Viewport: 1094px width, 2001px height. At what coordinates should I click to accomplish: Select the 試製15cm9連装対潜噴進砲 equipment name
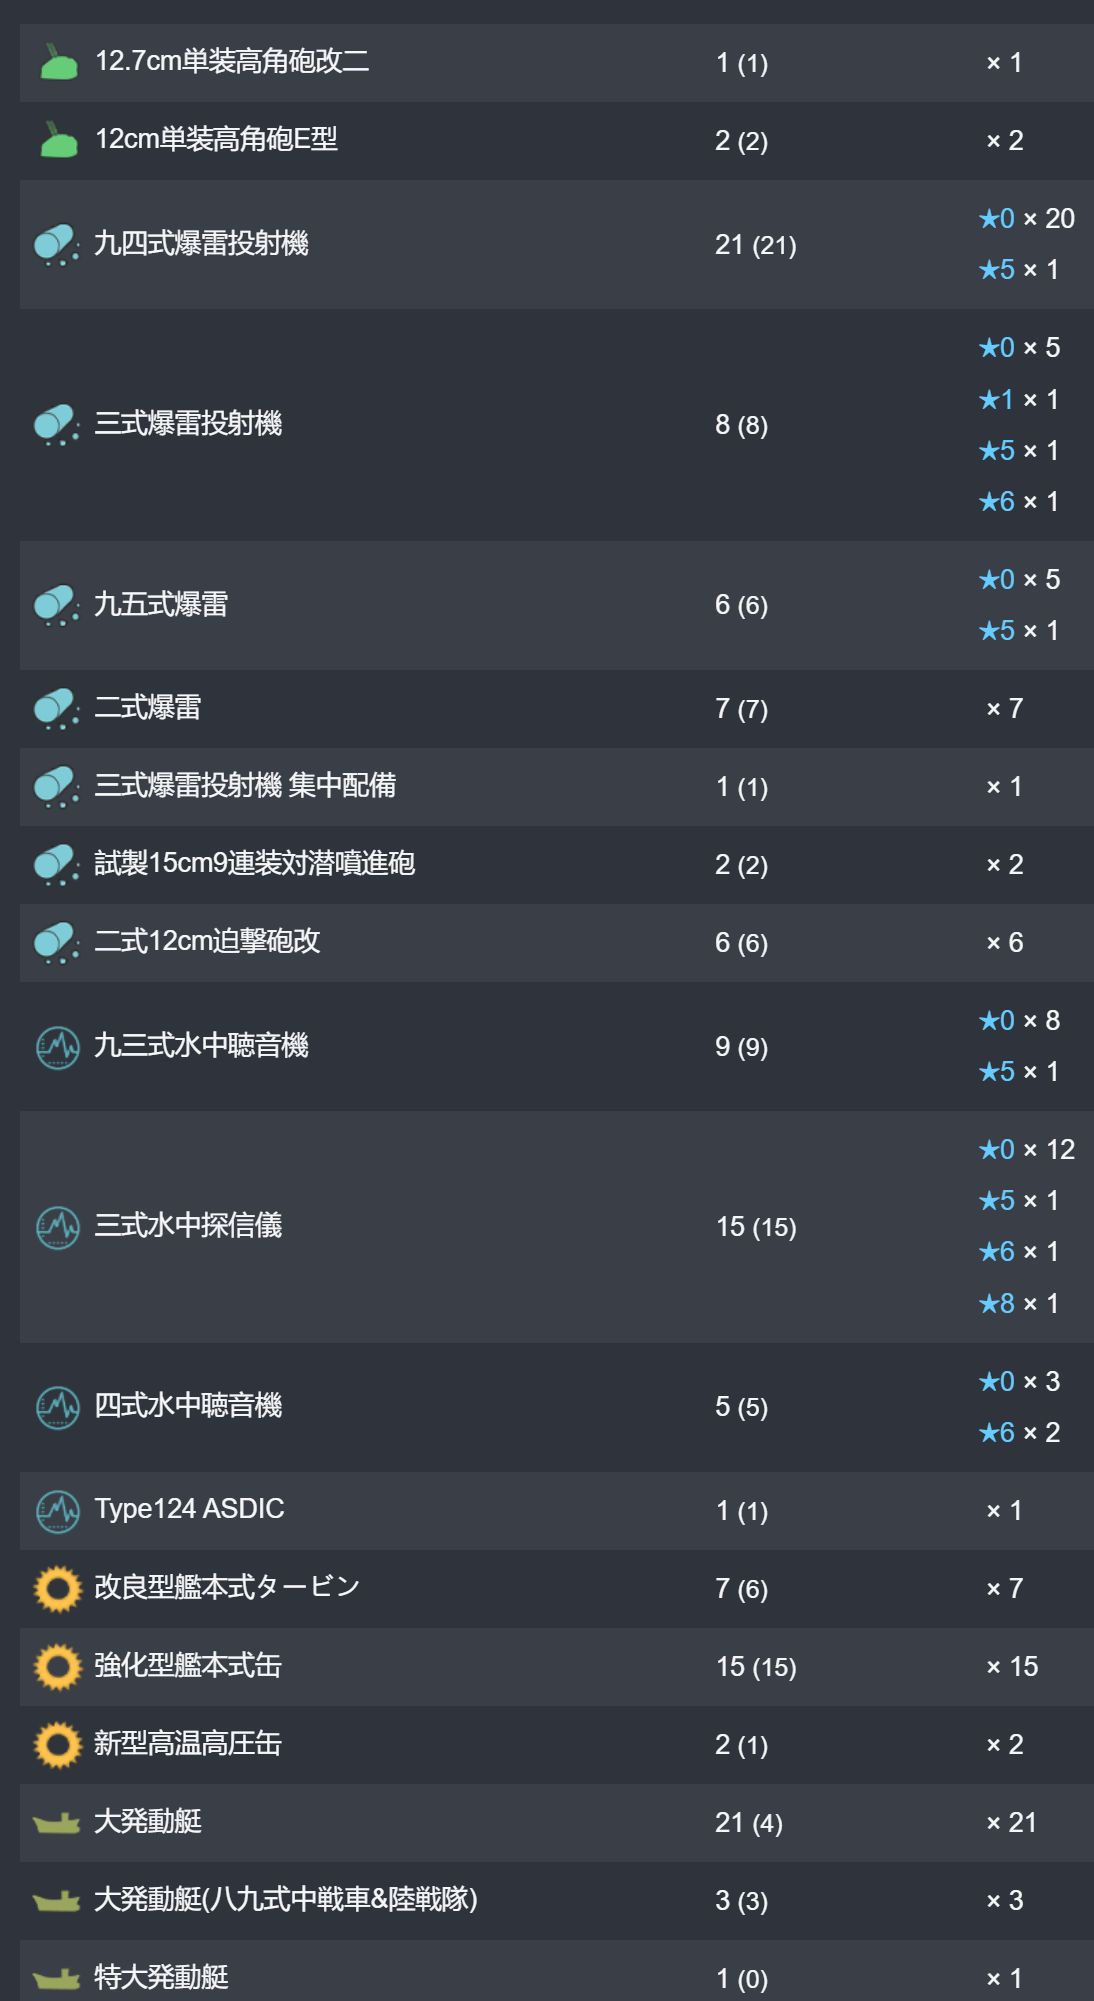coord(254,863)
